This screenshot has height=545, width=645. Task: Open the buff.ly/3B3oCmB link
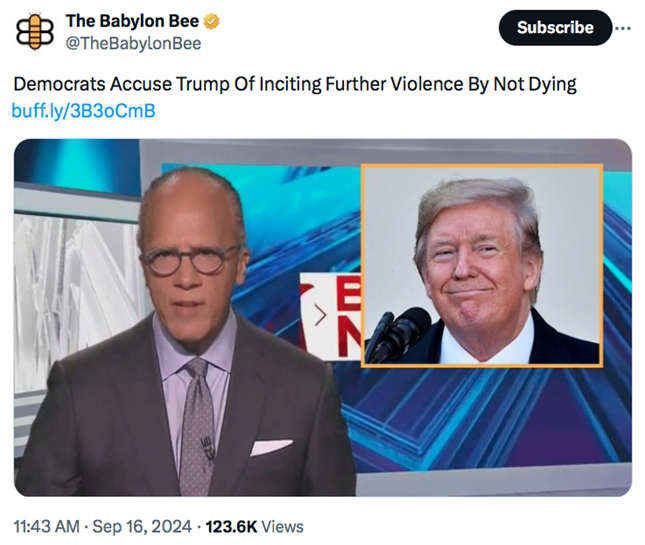pos(83,110)
